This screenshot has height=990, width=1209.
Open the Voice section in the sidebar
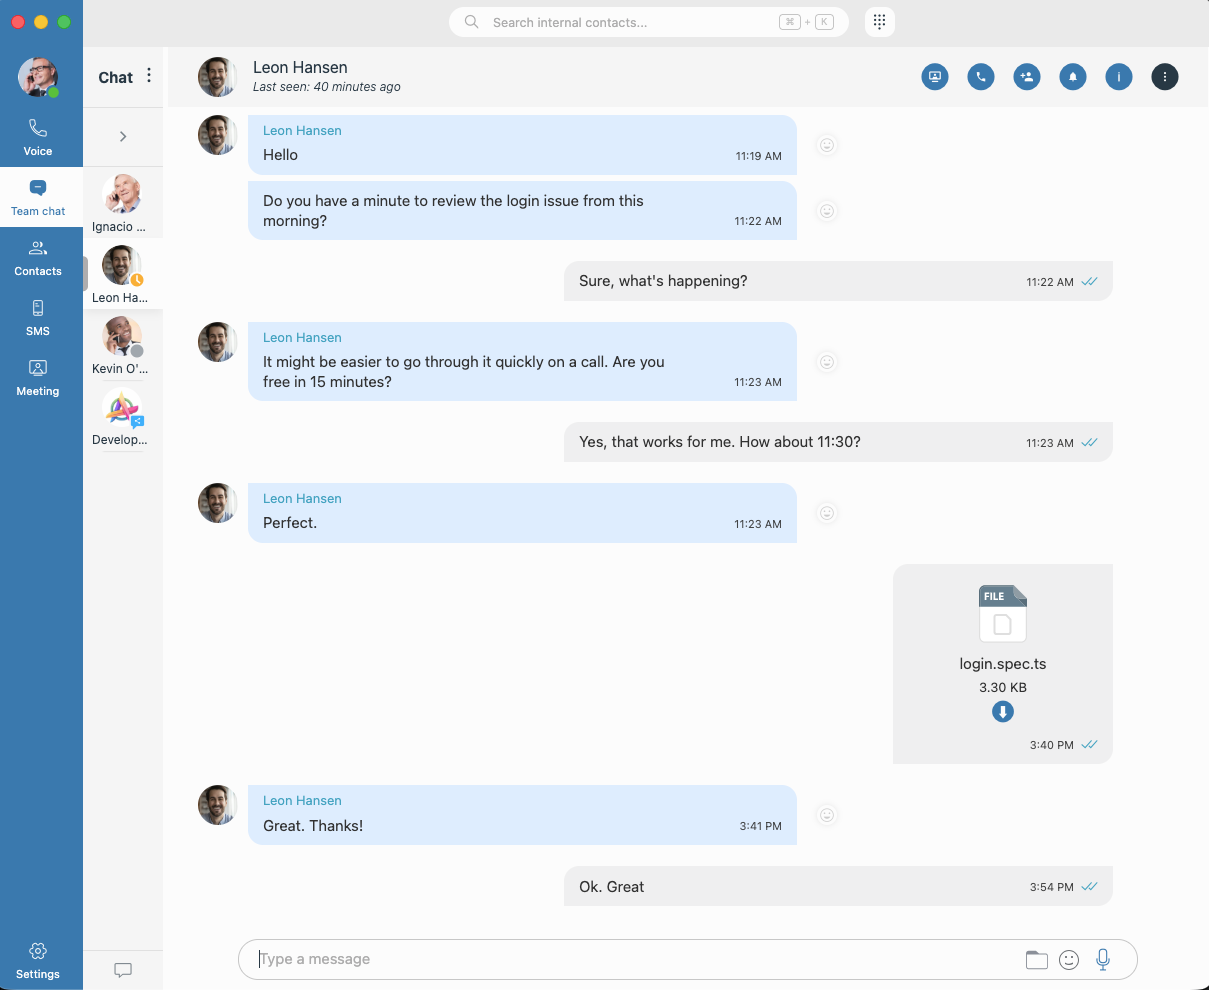38,136
